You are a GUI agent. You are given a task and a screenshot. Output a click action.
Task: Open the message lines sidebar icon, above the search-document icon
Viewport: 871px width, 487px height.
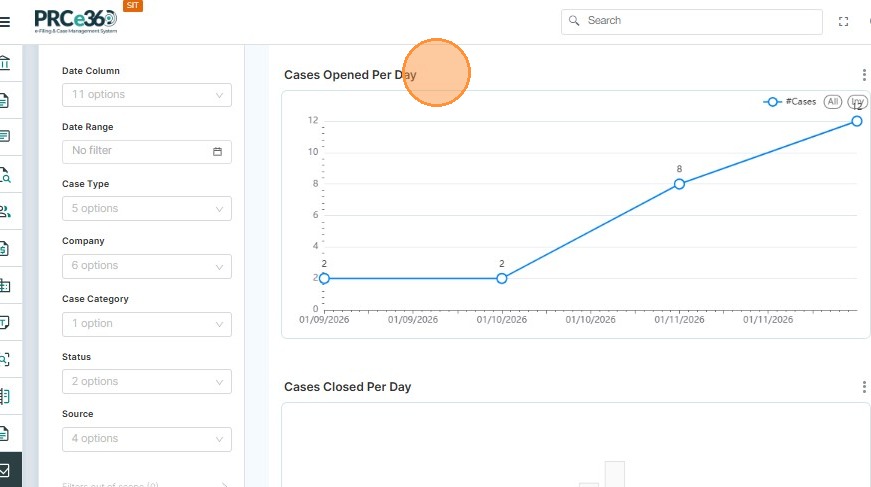4,136
